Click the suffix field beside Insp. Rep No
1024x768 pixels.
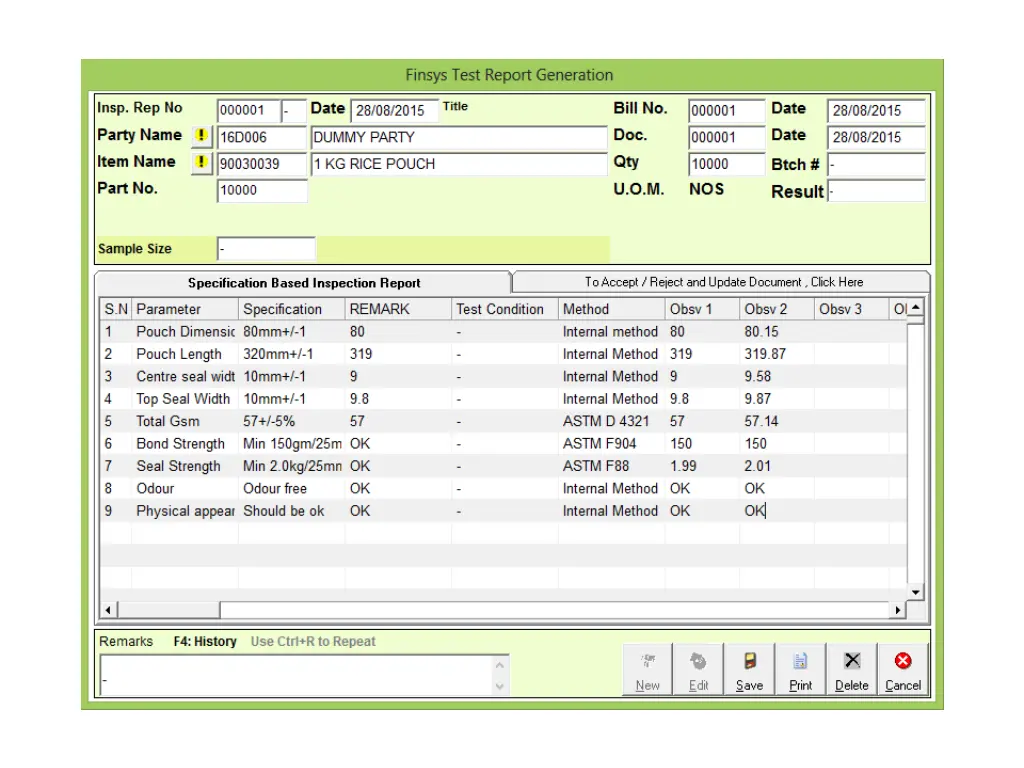pyautogui.click(x=294, y=110)
